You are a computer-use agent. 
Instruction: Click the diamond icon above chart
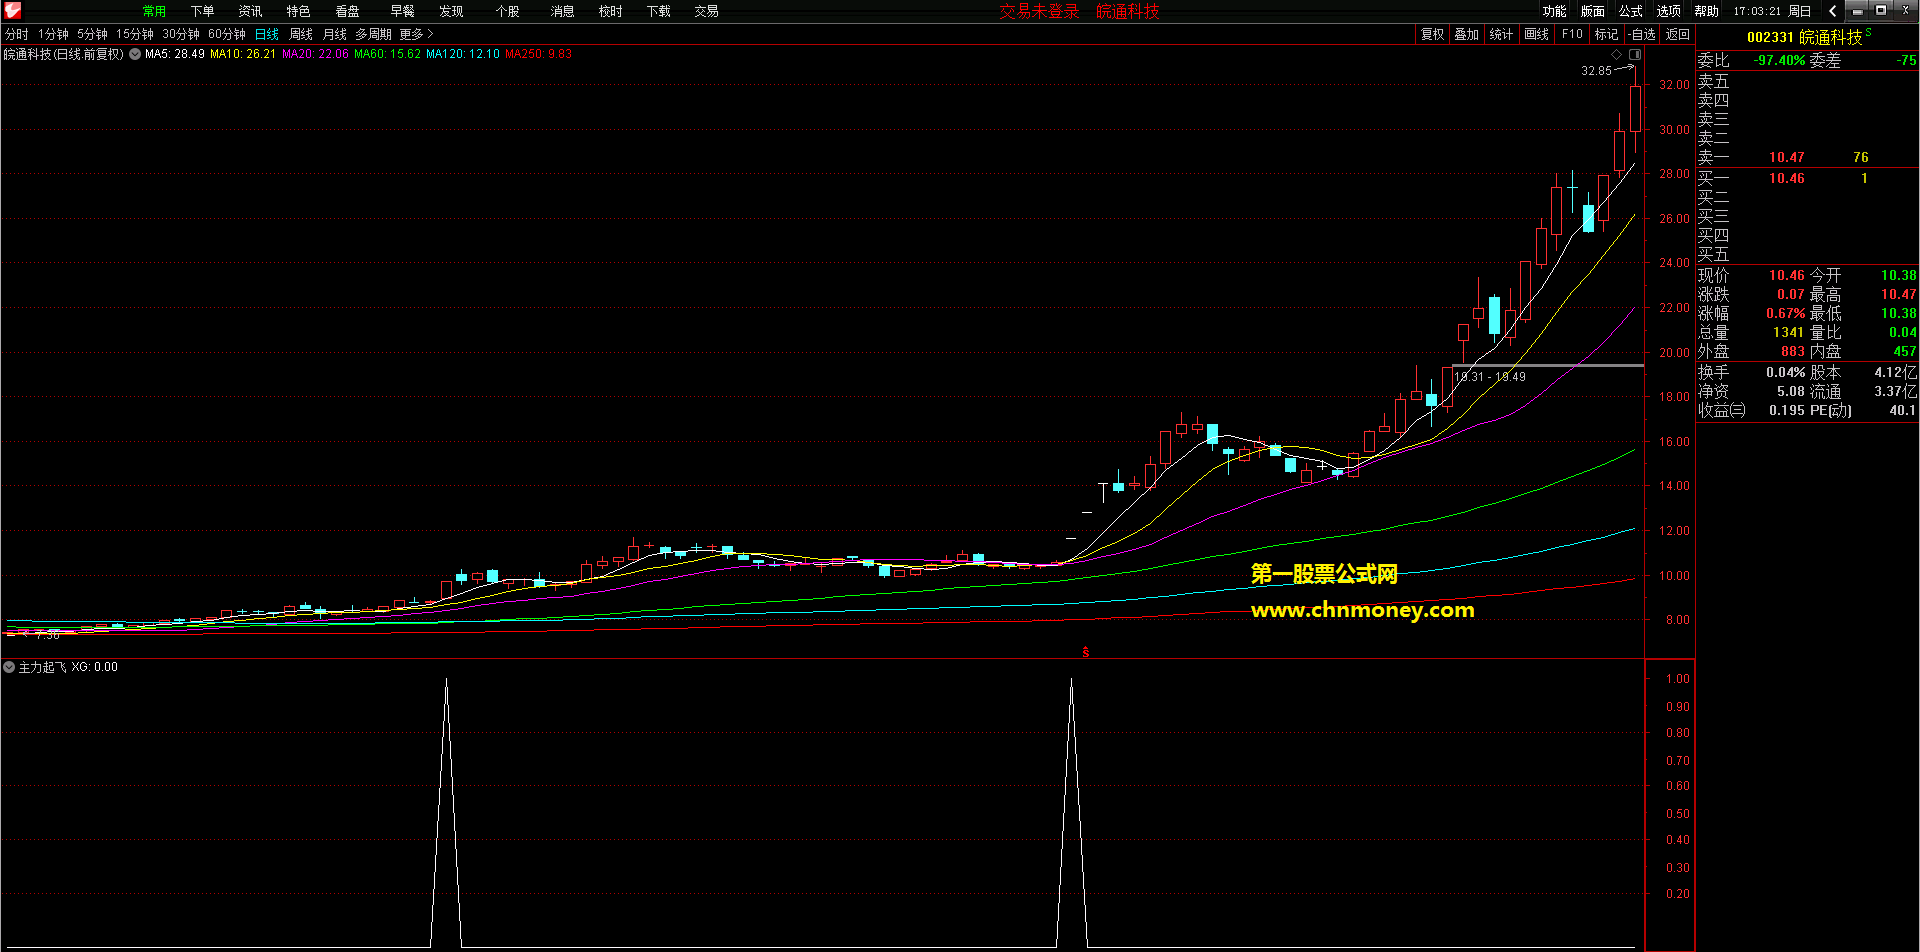(1616, 54)
